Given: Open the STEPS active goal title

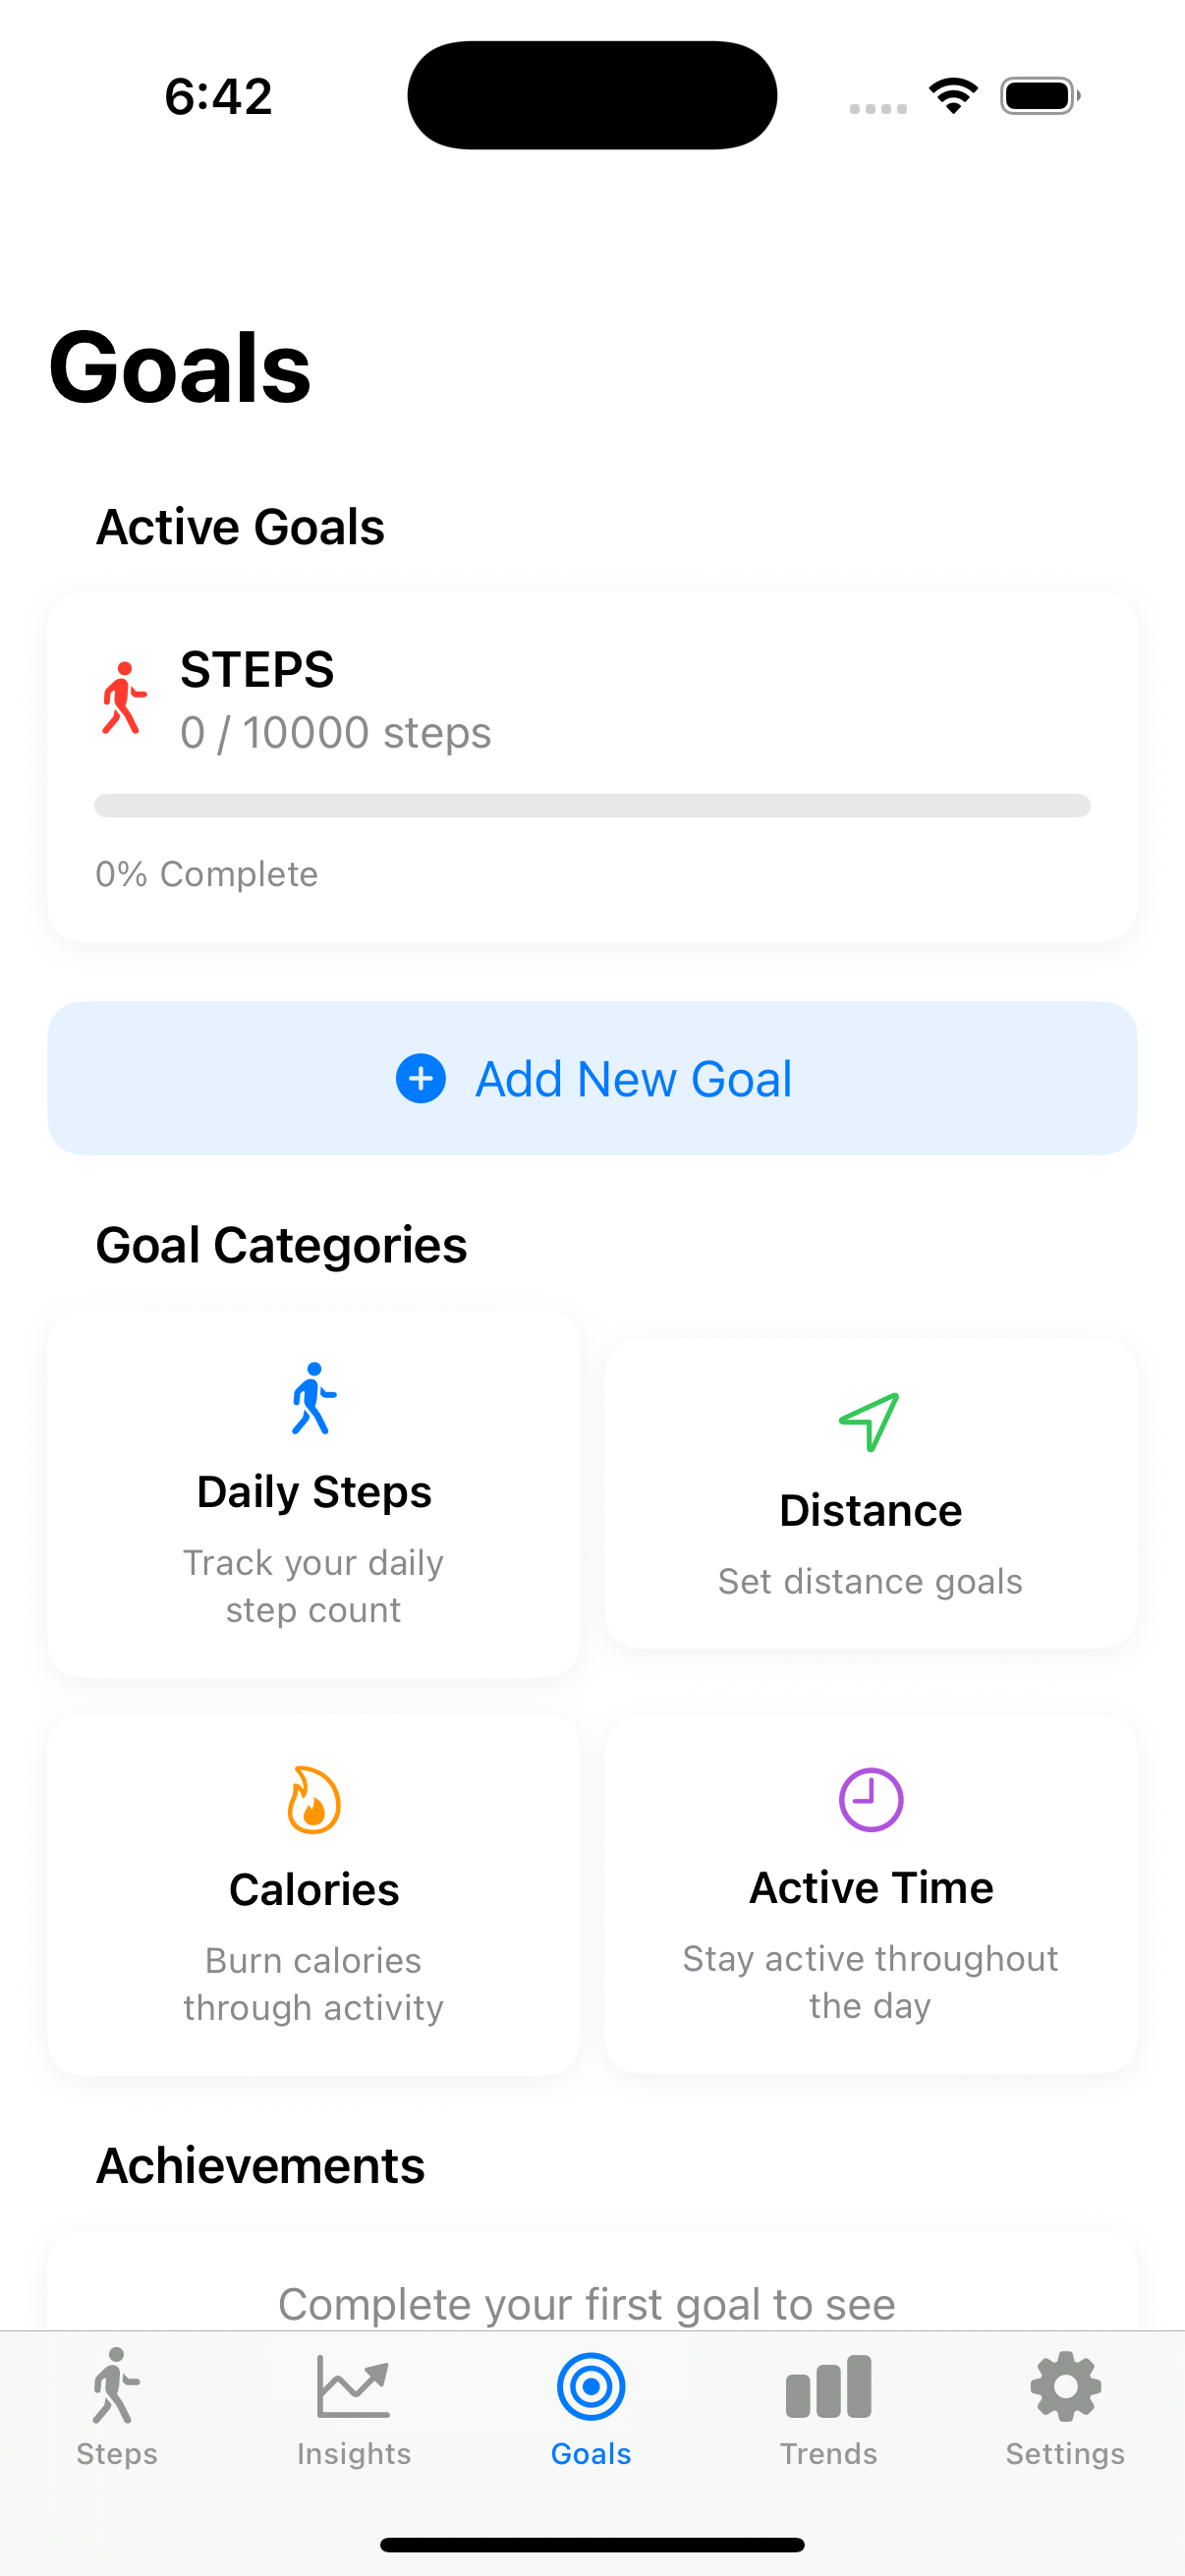Looking at the screenshot, I should tap(257, 669).
